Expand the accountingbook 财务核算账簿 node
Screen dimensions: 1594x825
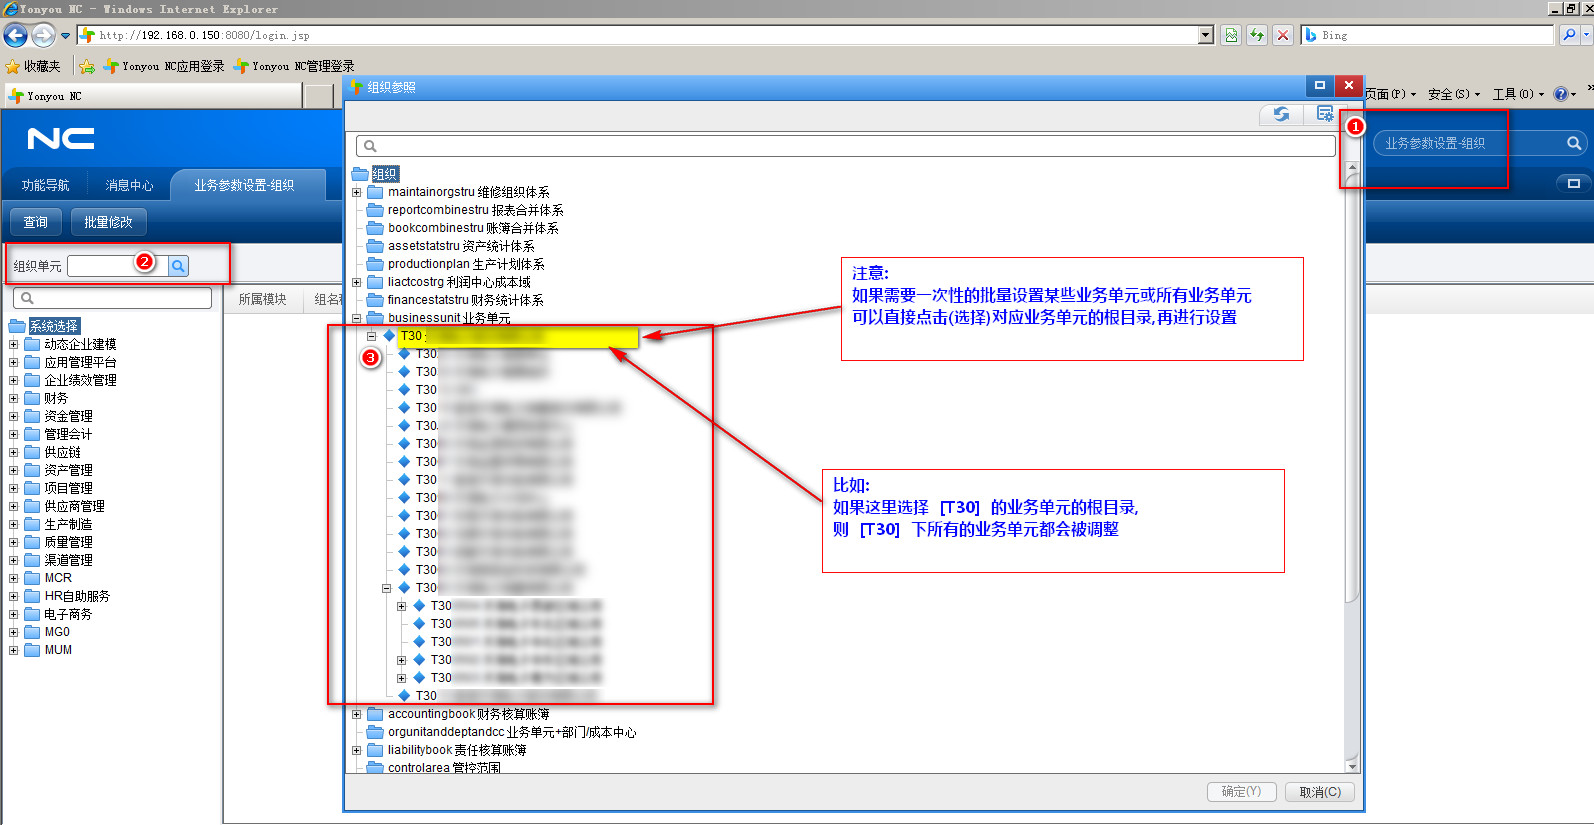357,714
